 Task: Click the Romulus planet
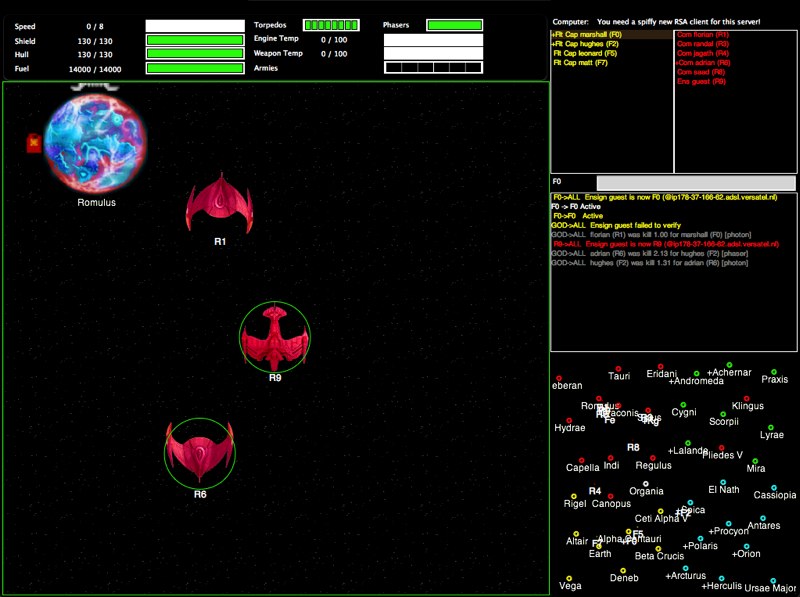pyautogui.click(x=95, y=143)
